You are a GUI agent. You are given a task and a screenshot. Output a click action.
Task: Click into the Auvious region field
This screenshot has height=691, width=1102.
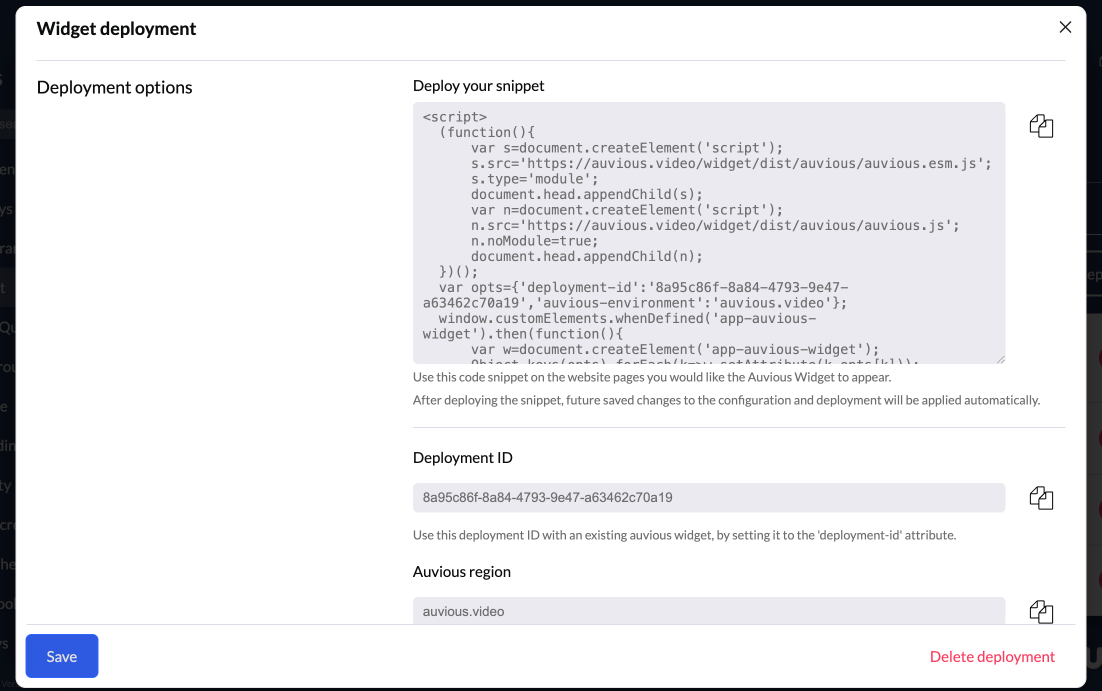[x=708, y=611]
